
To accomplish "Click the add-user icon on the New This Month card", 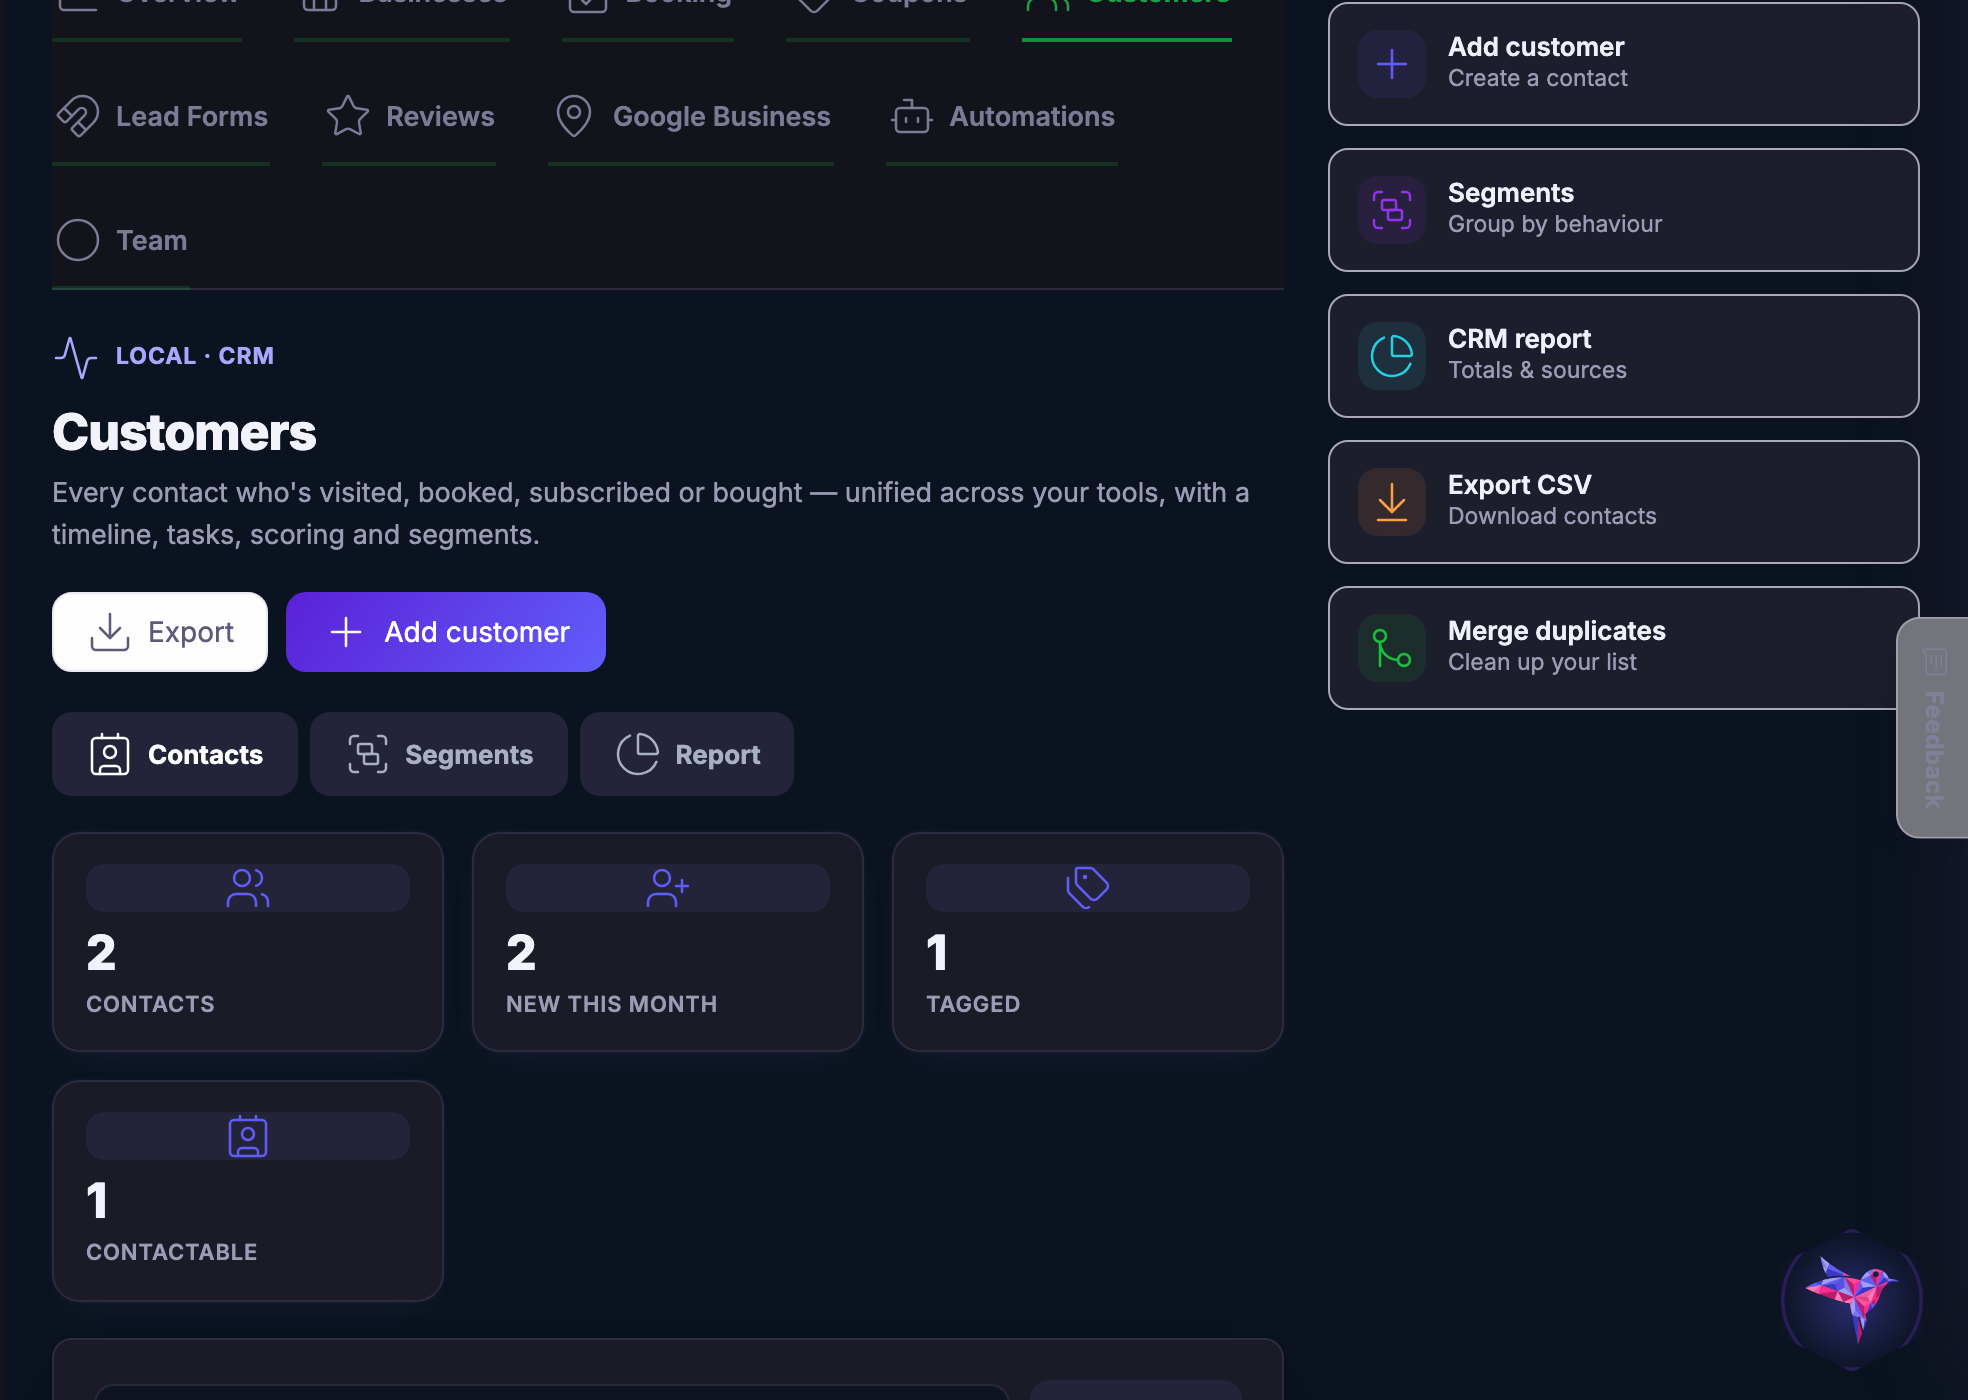I will pos(668,888).
